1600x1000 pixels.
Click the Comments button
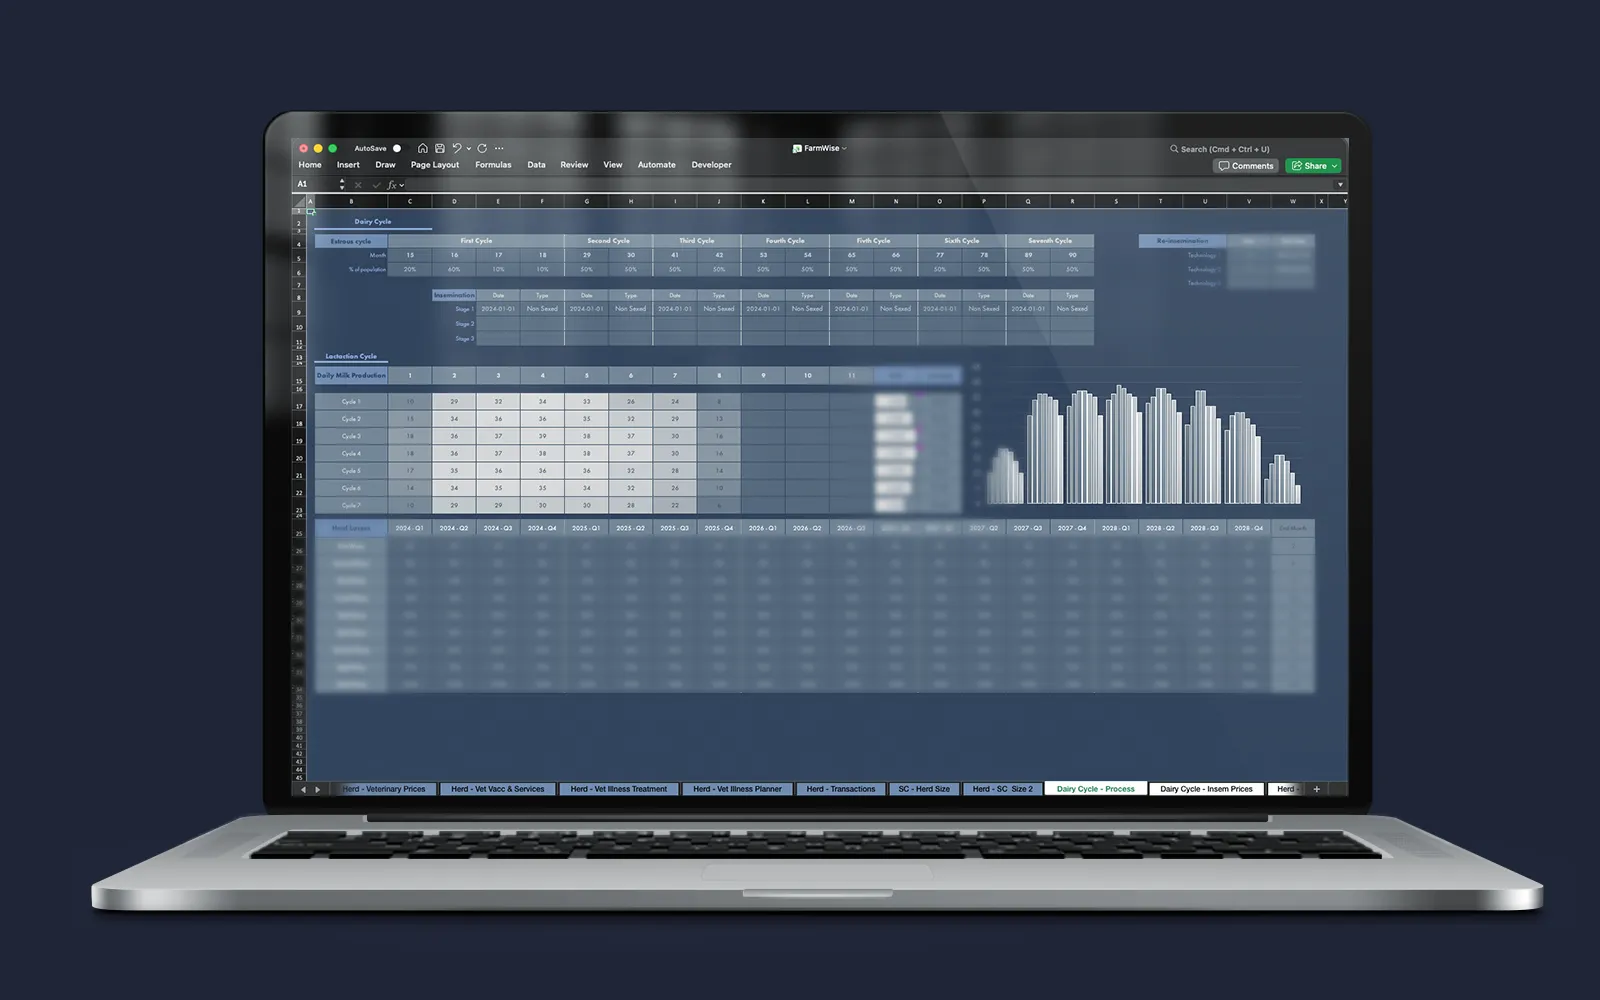[1246, 166]
